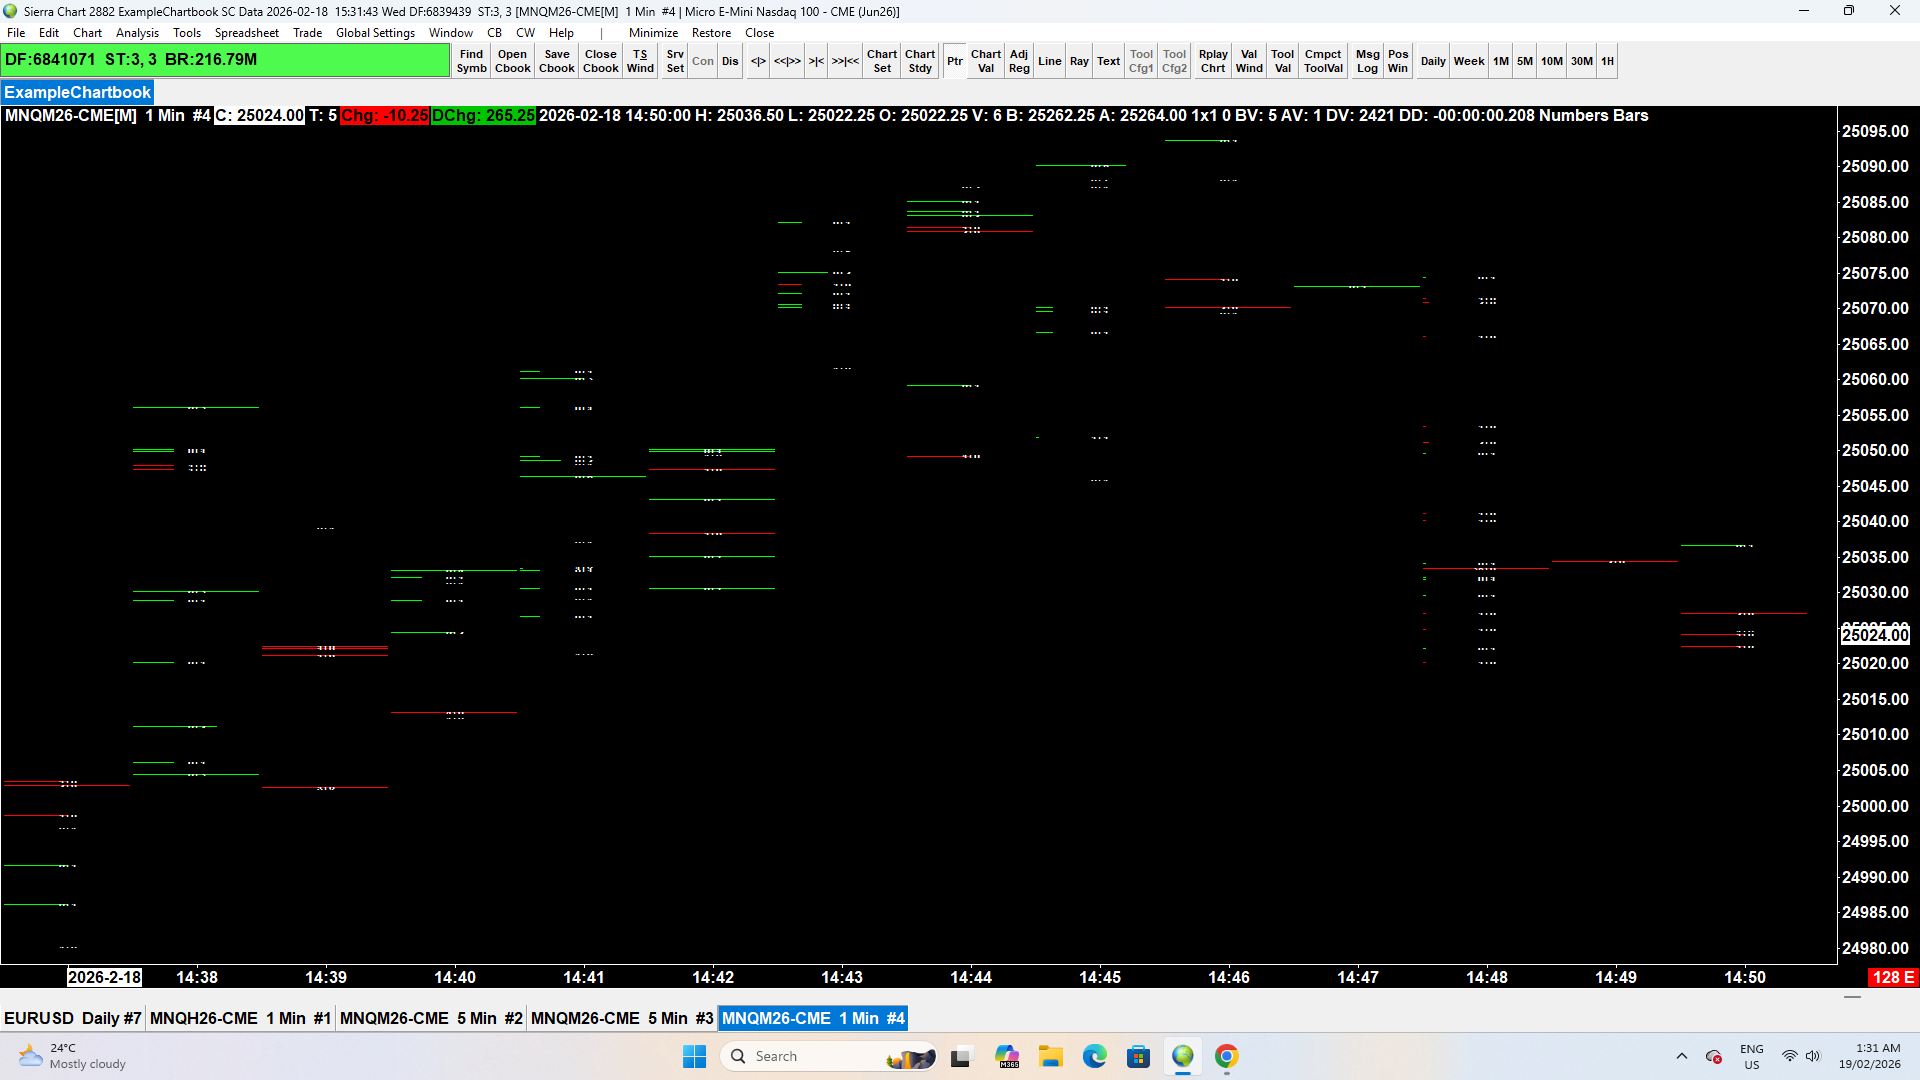Click the >>|<< bar spacing button
Screen dimensions: 1920x1080
pyautogui.click(x=845, y=61)
